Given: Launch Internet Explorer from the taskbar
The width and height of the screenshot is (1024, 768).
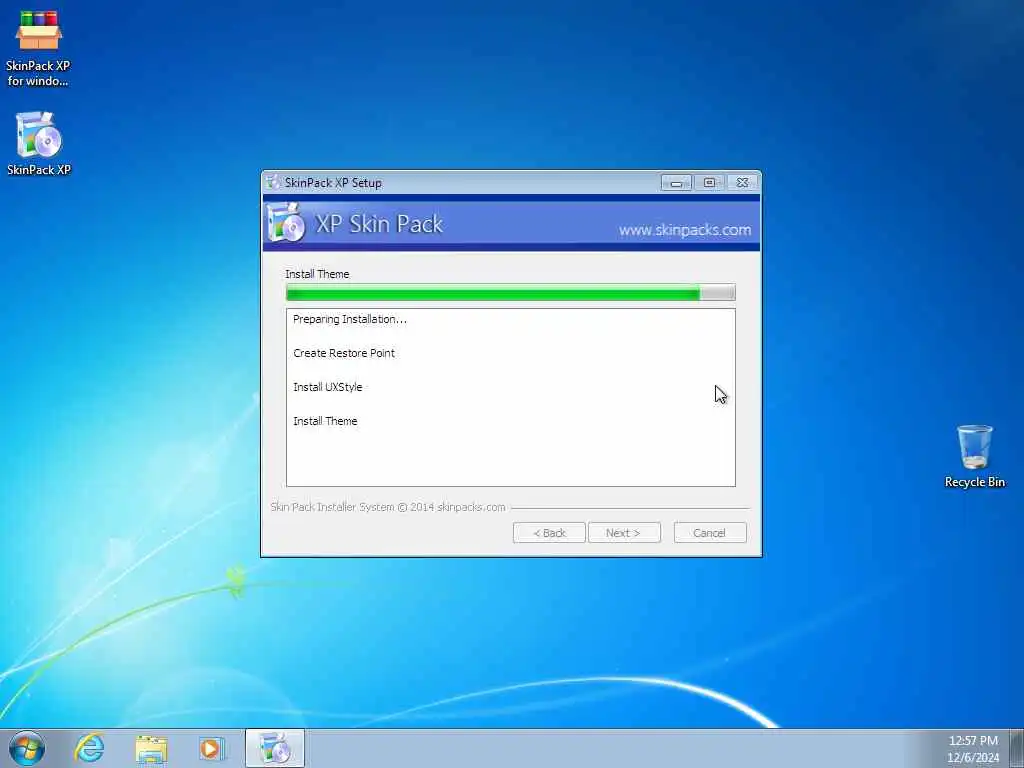Looking at the screenshot, I should 89,748.
